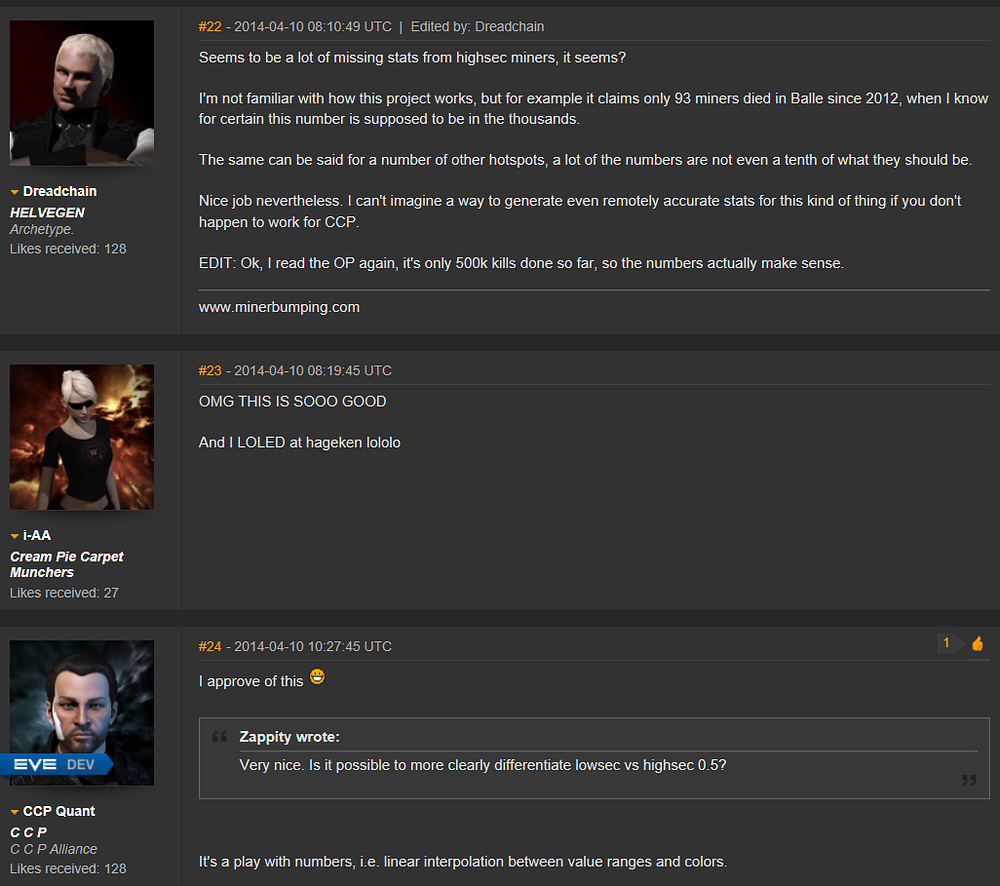Screen dimensions: 1000x886
Task: Click the opening quote mark icon in Zappity's quote
Action: (x=219, y=737)
